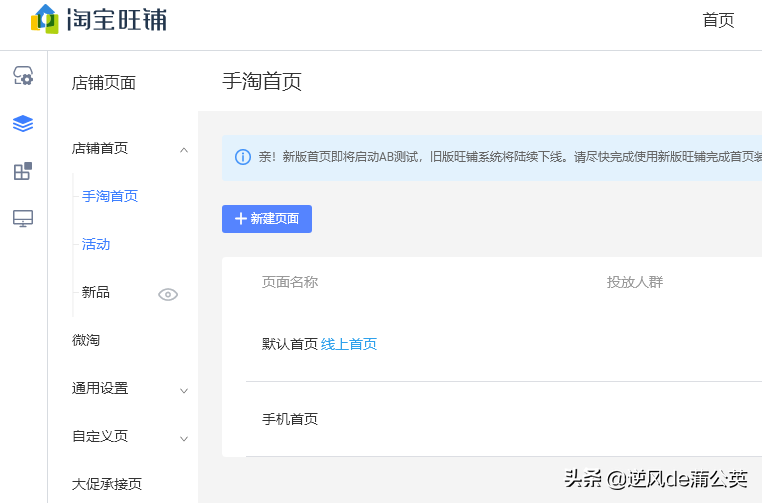Screen dimensions: 762x503
Task: Collapse the 店铺首页 section chevron
Action: click(x=184, y=150)
